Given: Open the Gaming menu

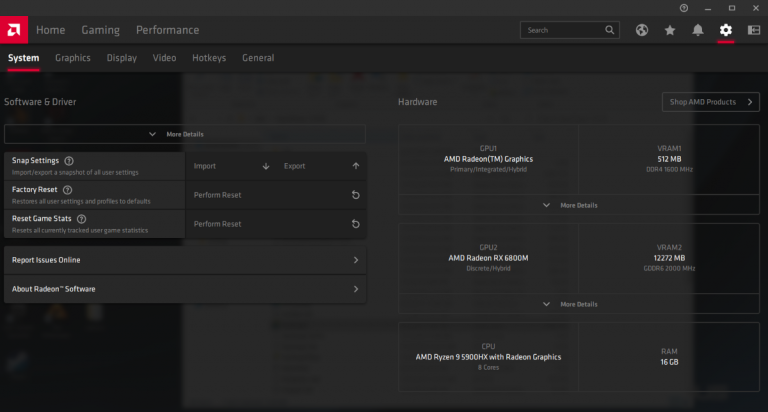Looking at the screenshot, I should 100,30.
